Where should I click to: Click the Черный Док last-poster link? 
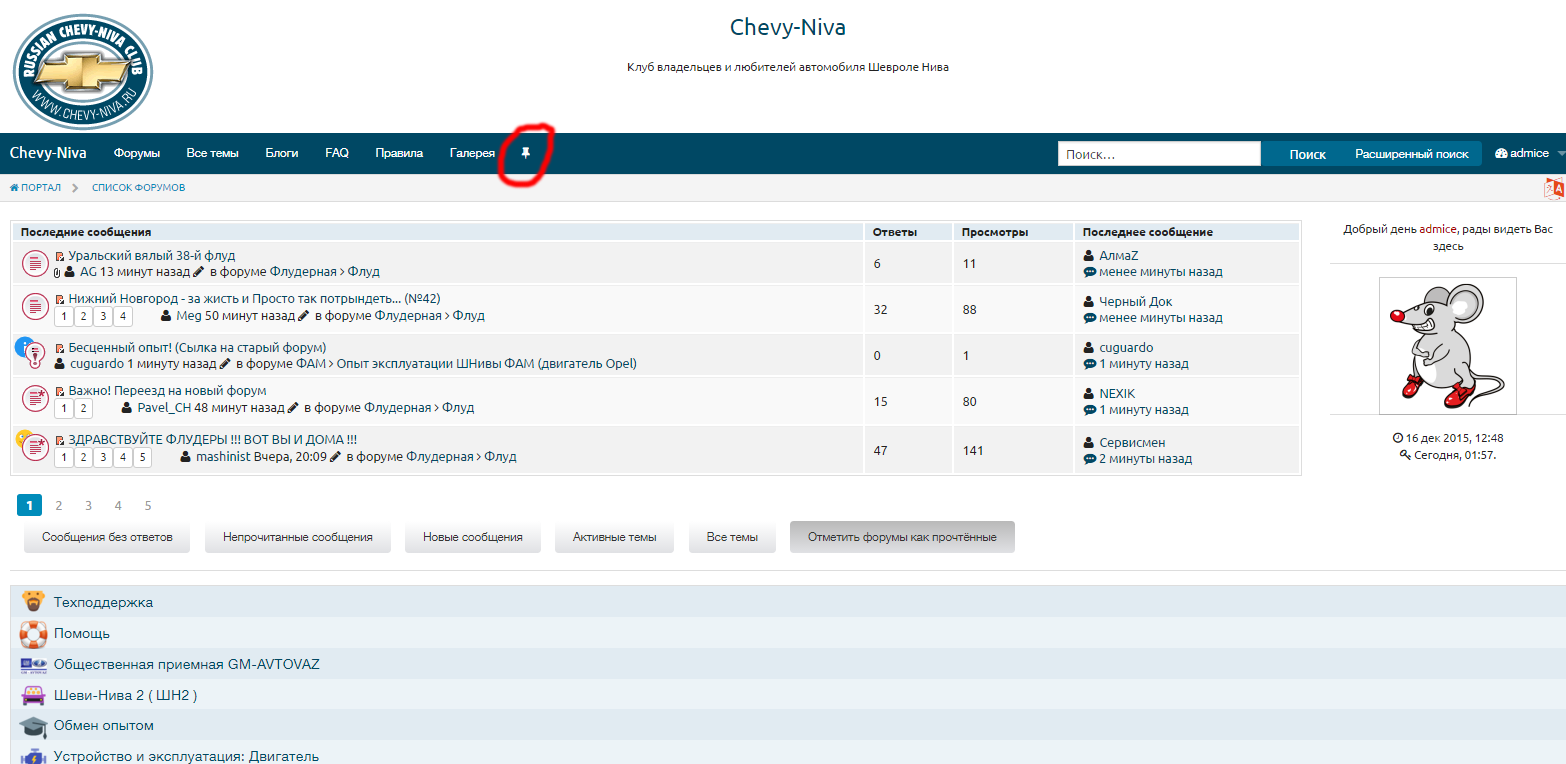pos(1135,302)
